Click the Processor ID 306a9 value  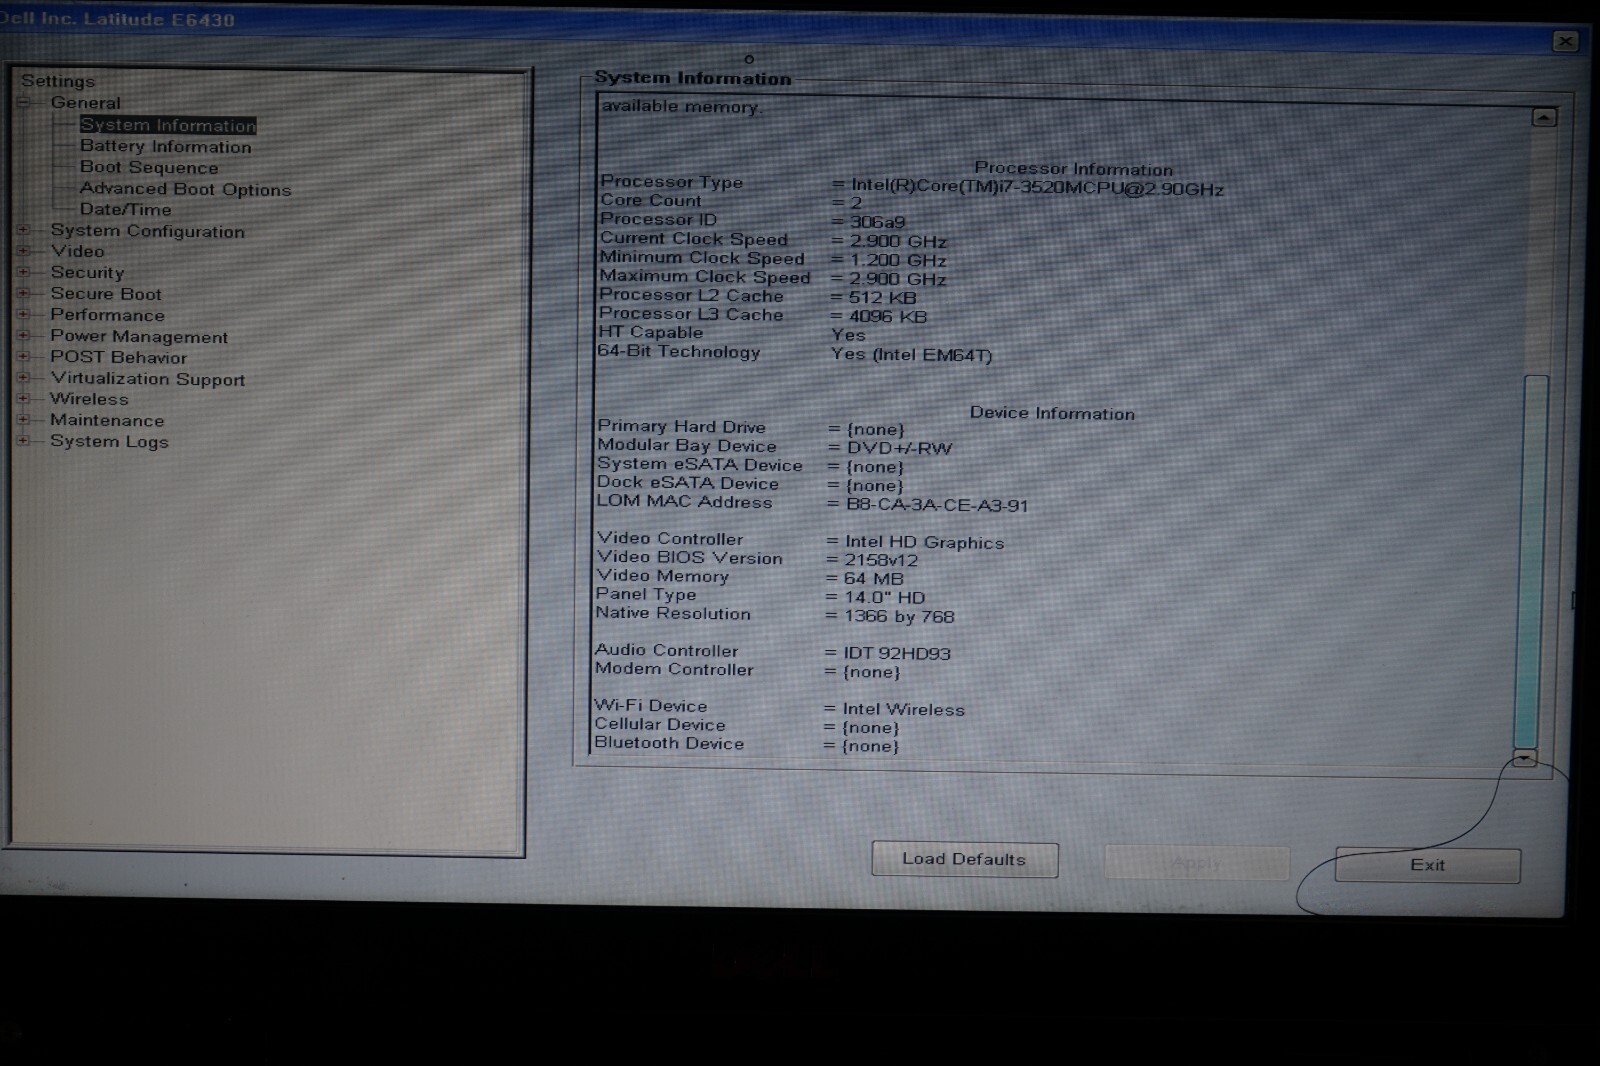pyautogui.click(x=877, y=222)
